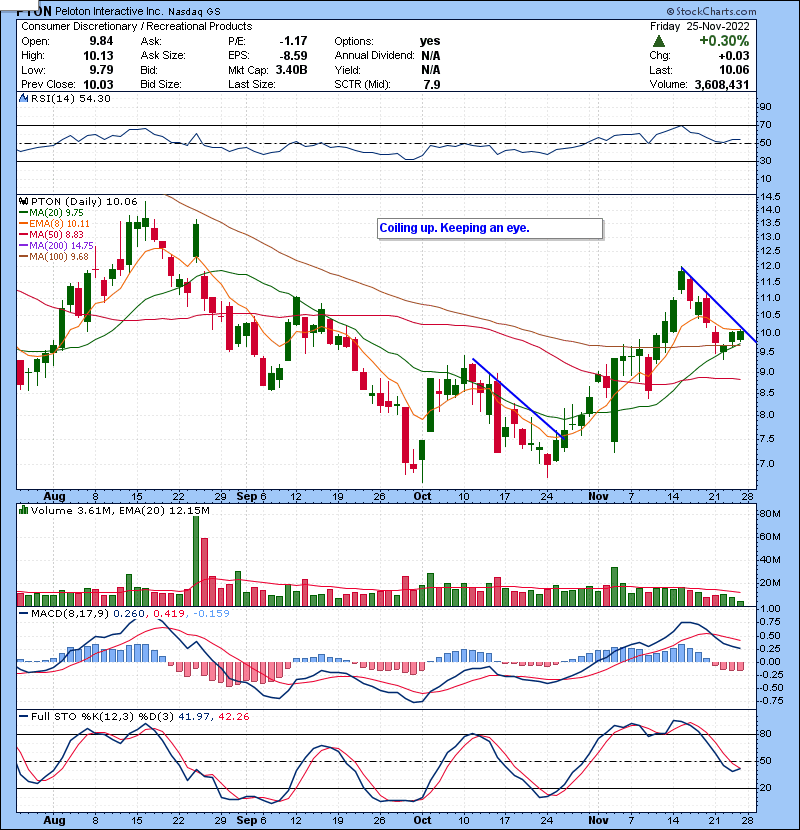The height and width of the screenshot is (830, 800).
Task: Click the 'Volume 3.61M, EMA(20) 12.15M' label
Action: click(120, 510)
